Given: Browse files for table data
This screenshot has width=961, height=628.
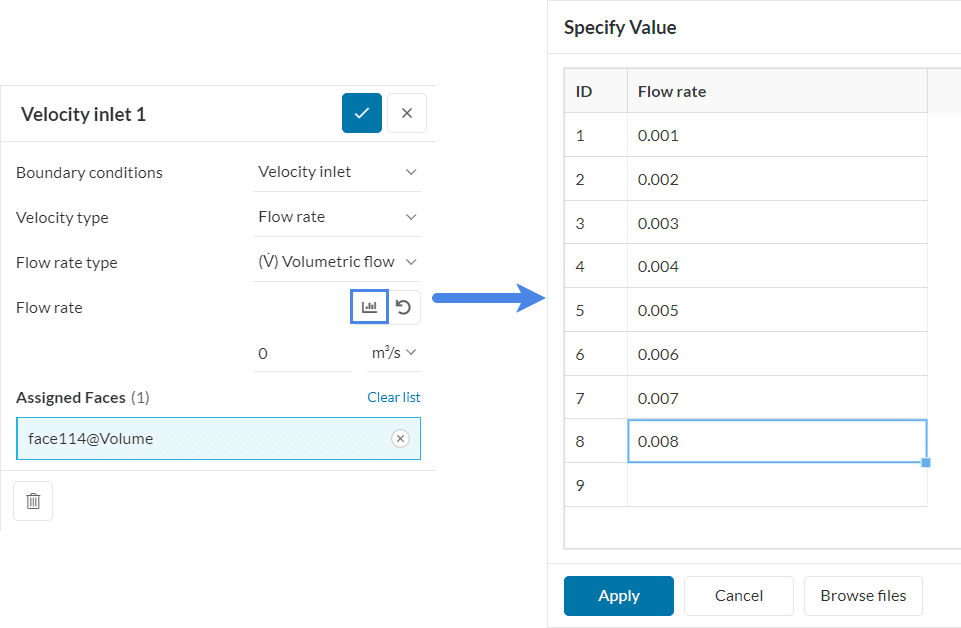Looking at the screenshot, I should [x=863, y=596].
